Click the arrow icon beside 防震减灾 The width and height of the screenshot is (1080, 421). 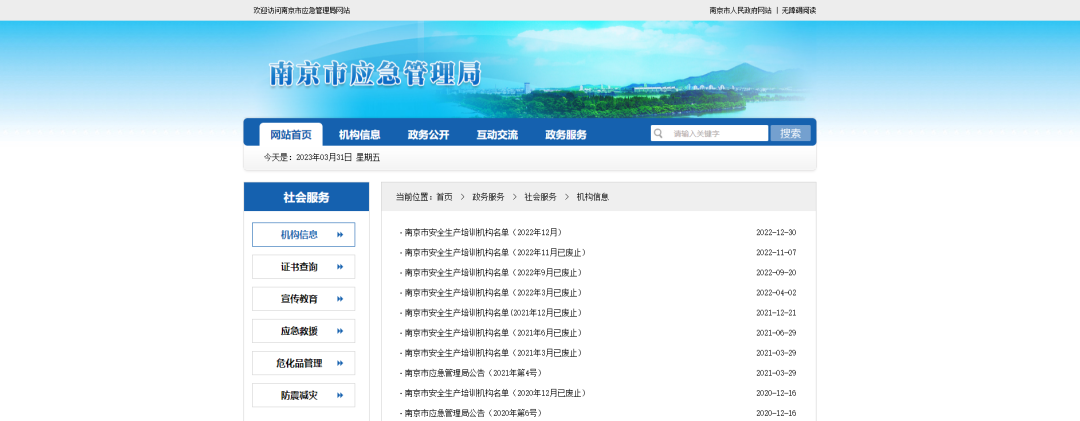click(340, 395)
